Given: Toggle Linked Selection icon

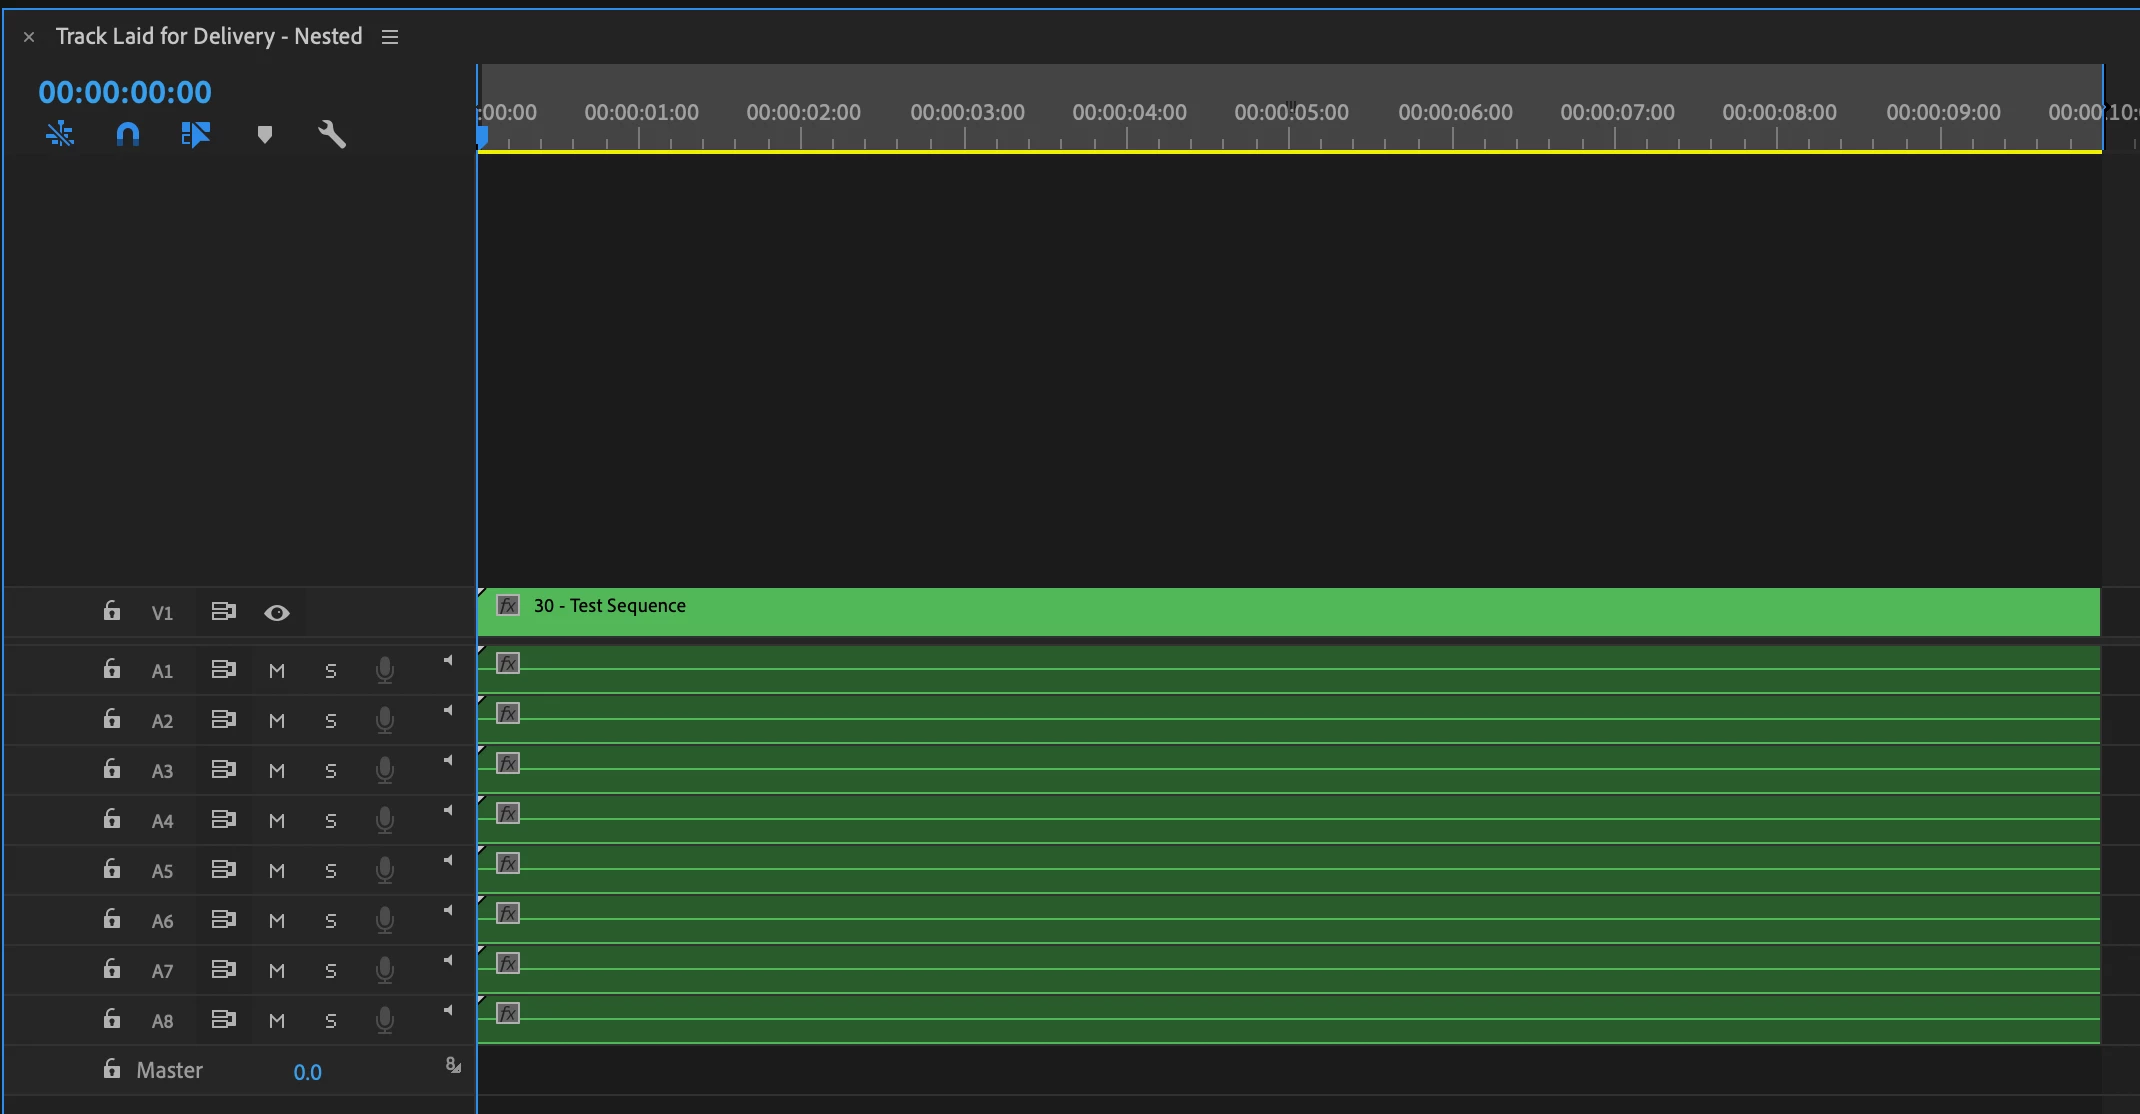Looking at the screenshot, I should click(x=195, y=134).
